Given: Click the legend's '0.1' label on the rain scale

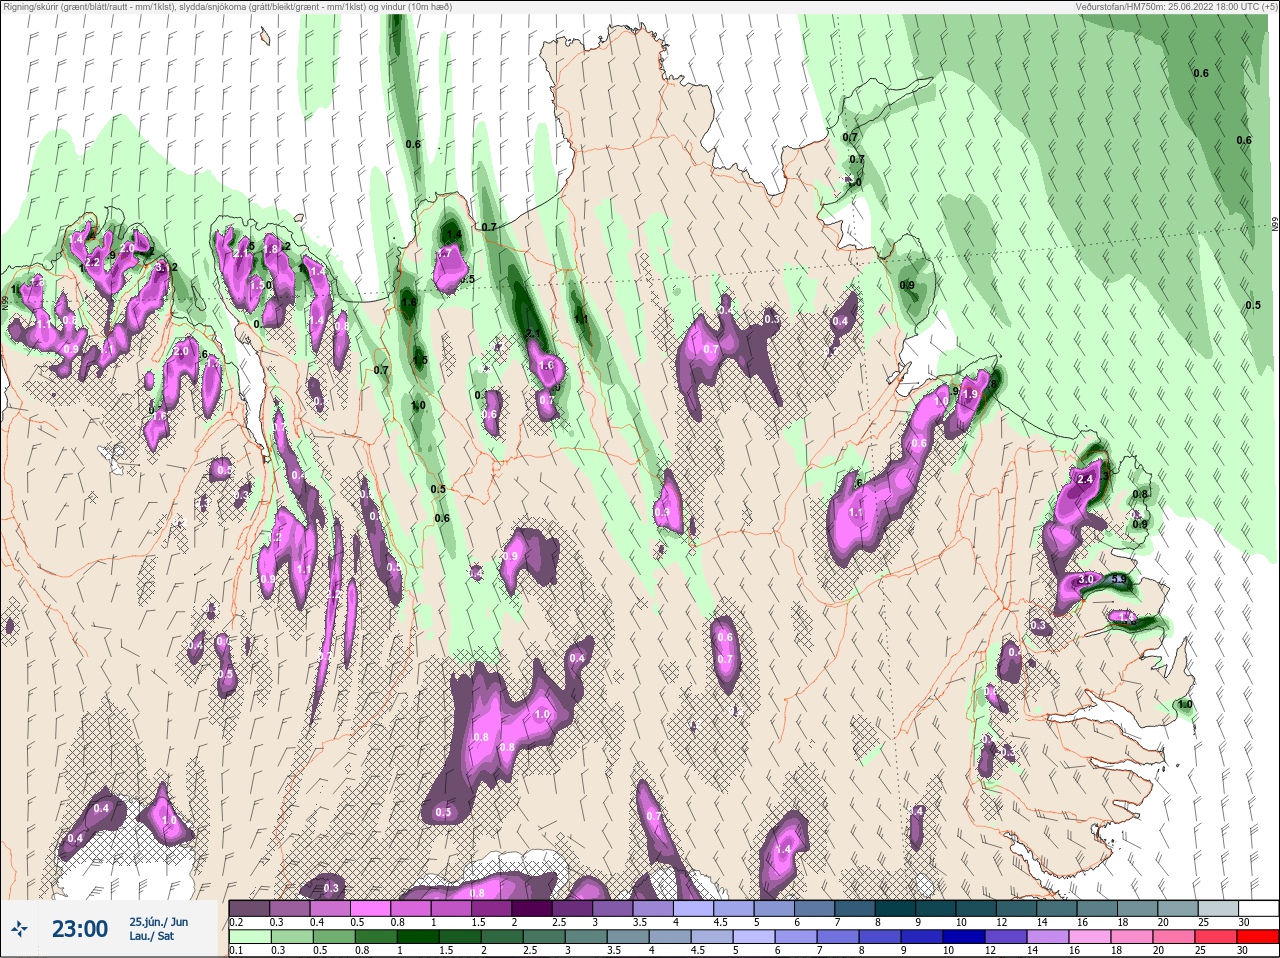Looking at the screenshot, I should [x=237, y=951].
